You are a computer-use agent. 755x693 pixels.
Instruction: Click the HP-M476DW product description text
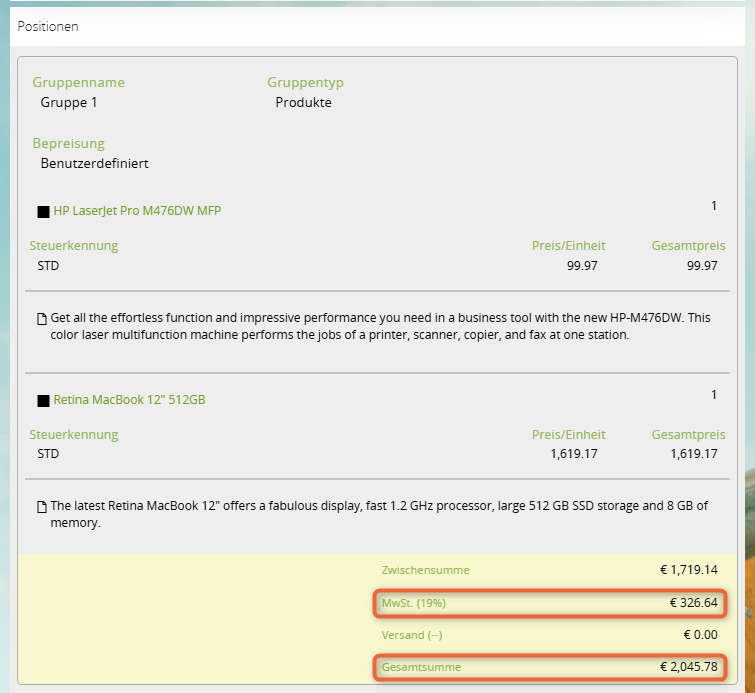[380, 326]
